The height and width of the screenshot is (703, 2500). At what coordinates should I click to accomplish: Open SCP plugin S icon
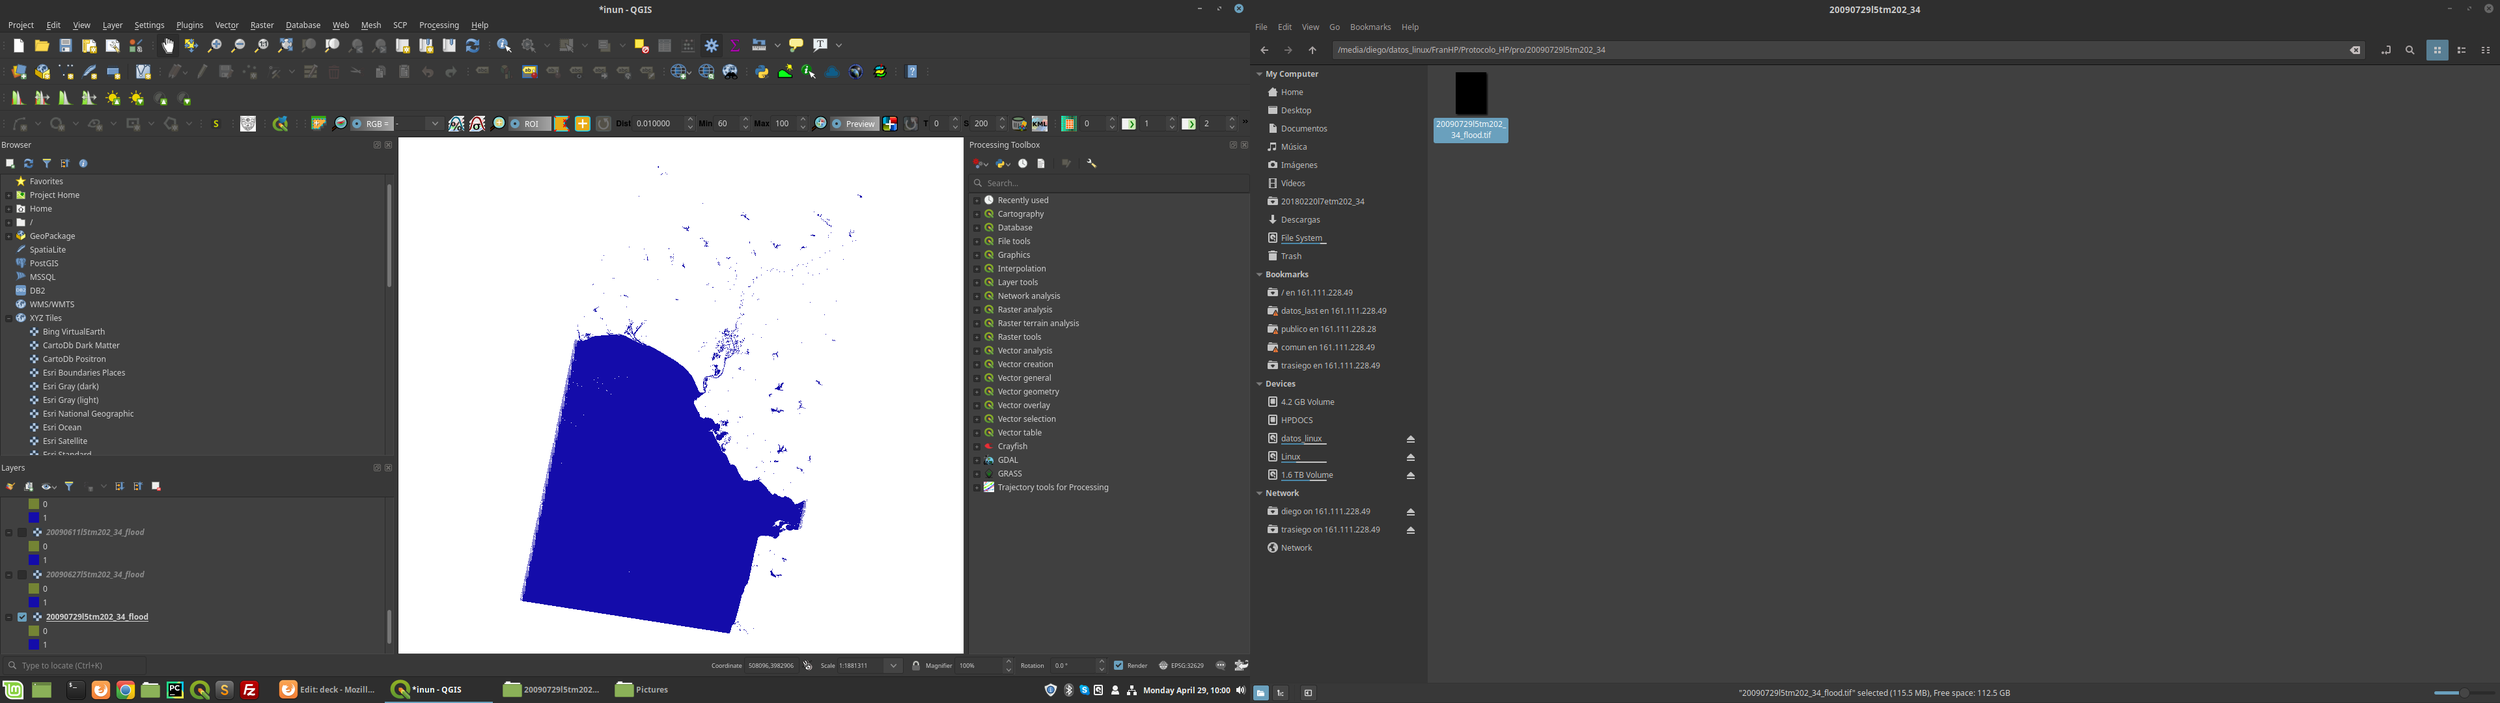[x=216, y=124]
